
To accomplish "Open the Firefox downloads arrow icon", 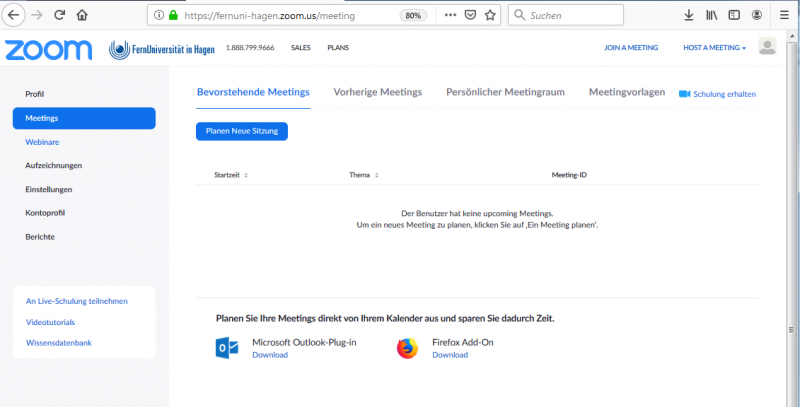I will pos(689,15).
